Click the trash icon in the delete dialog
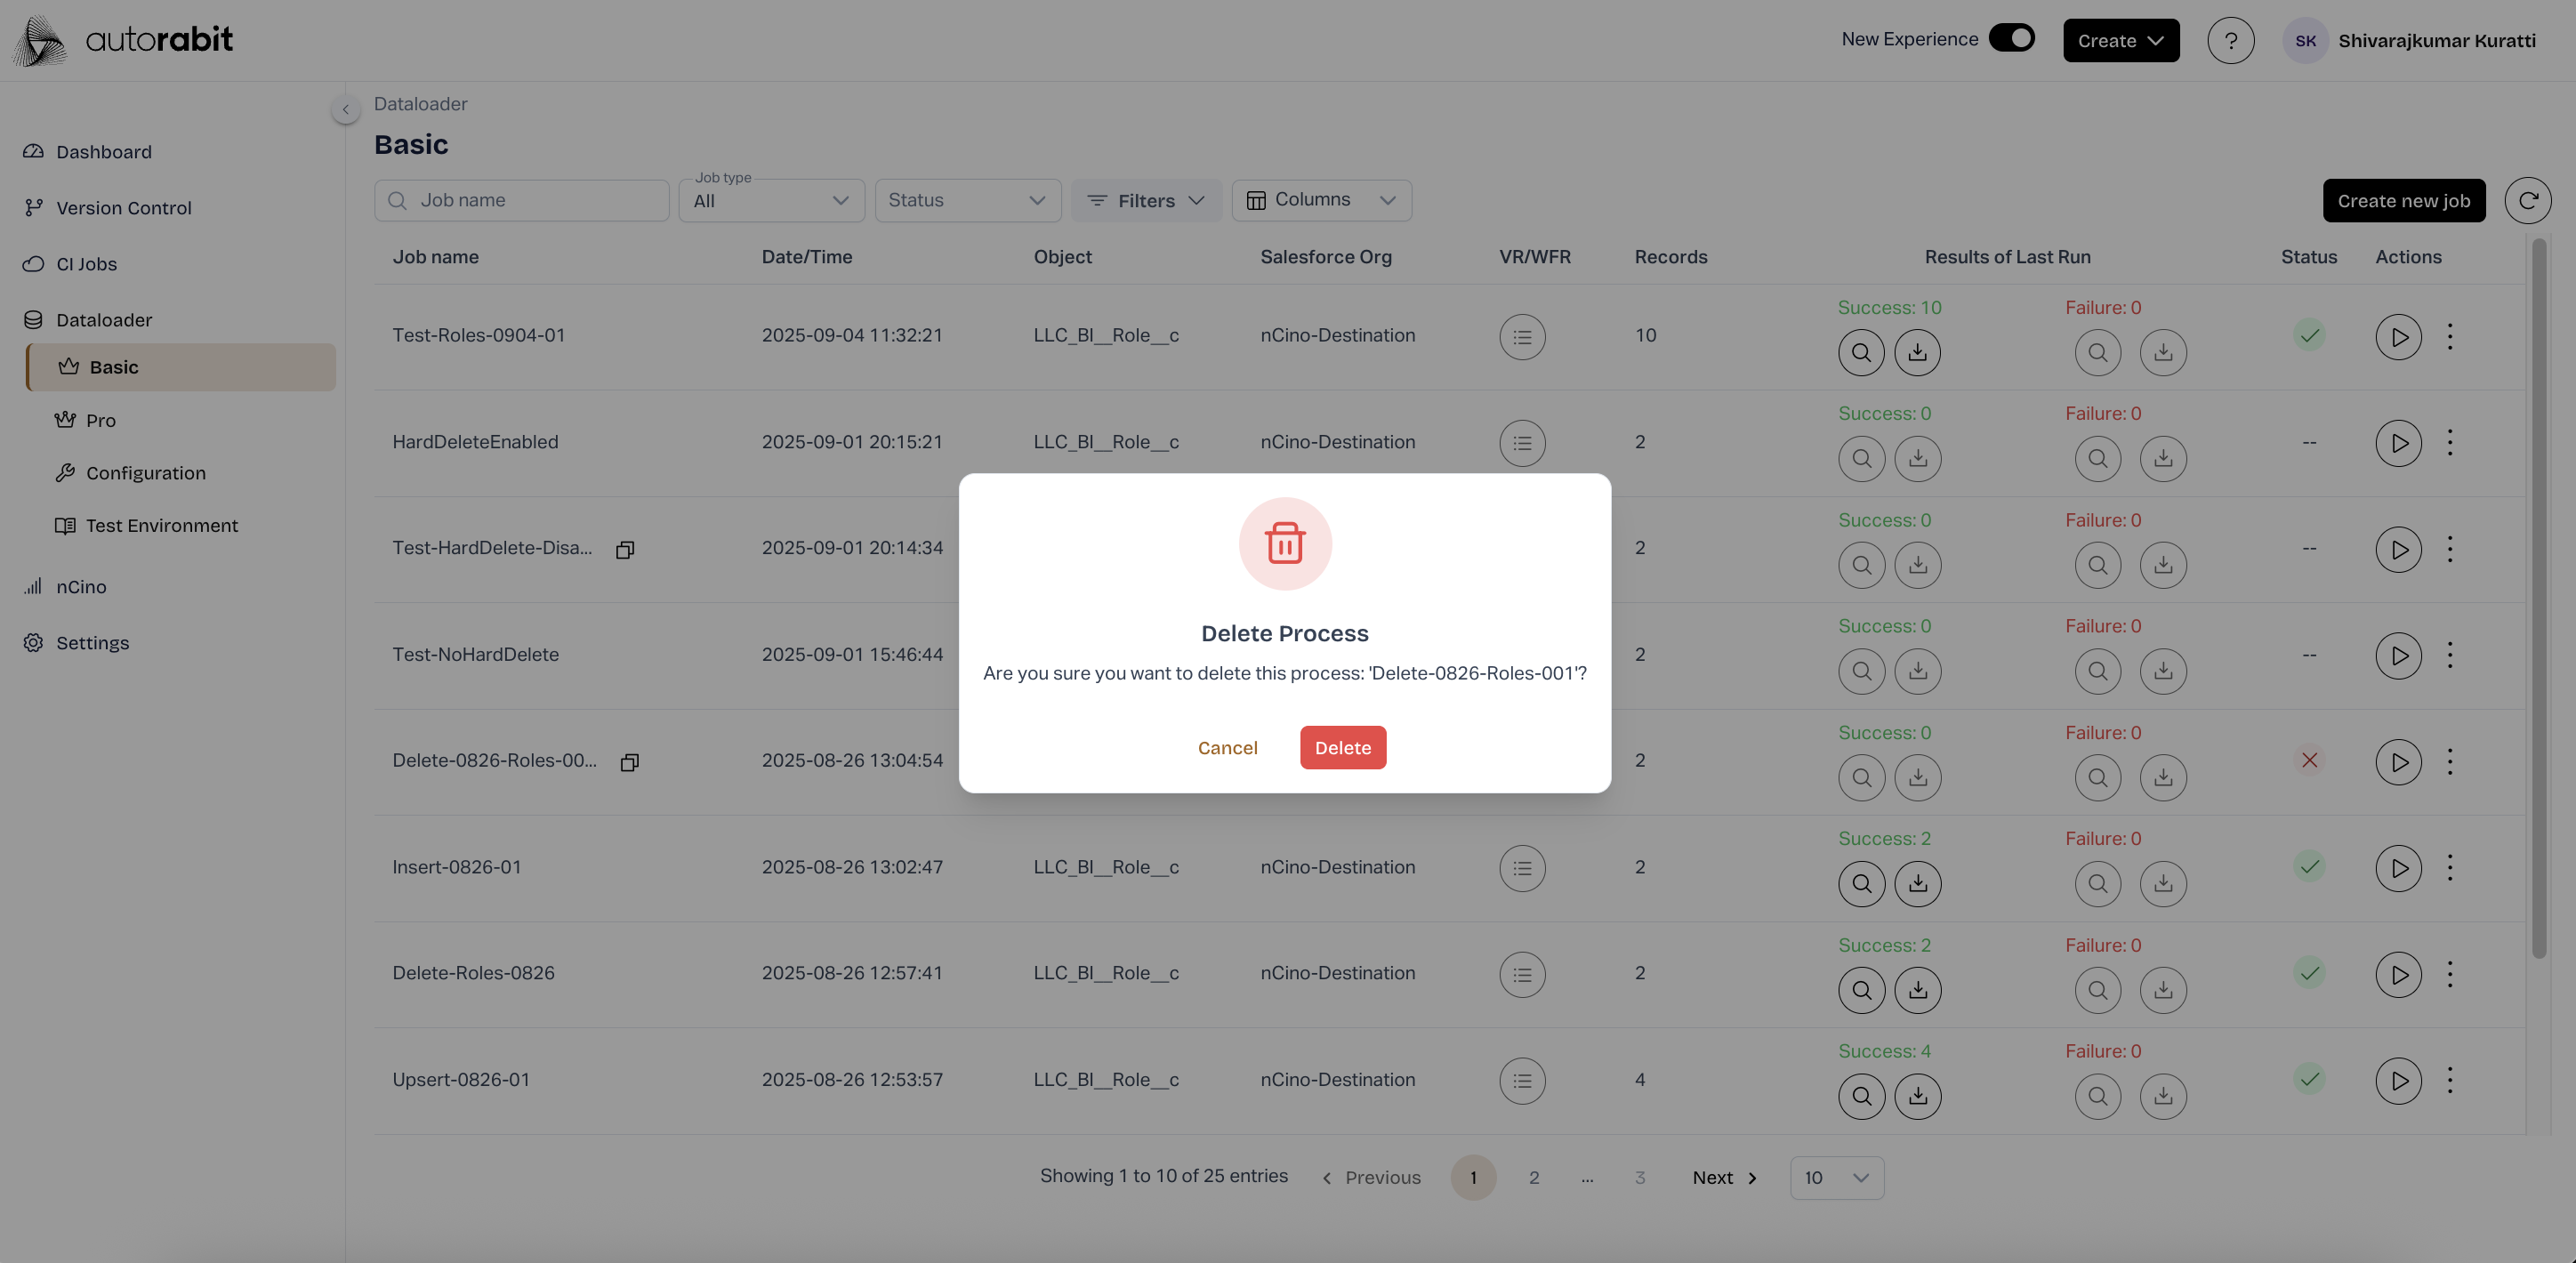2576x1263 pixels. pyautogui.click(x=1284, y=544)
